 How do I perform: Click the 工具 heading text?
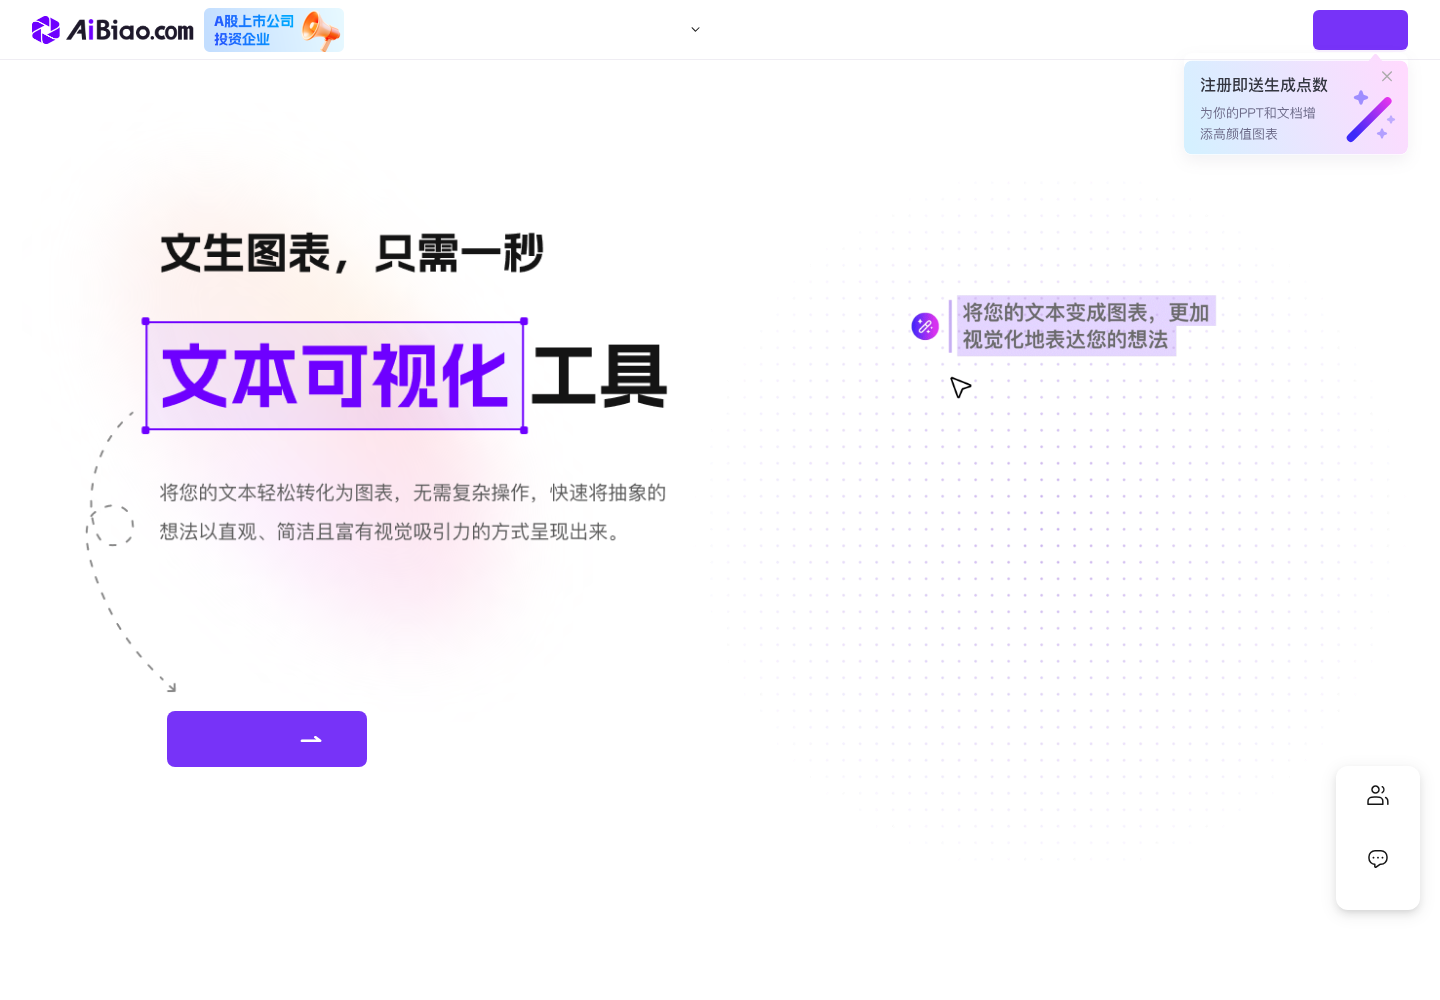(599, 376)
